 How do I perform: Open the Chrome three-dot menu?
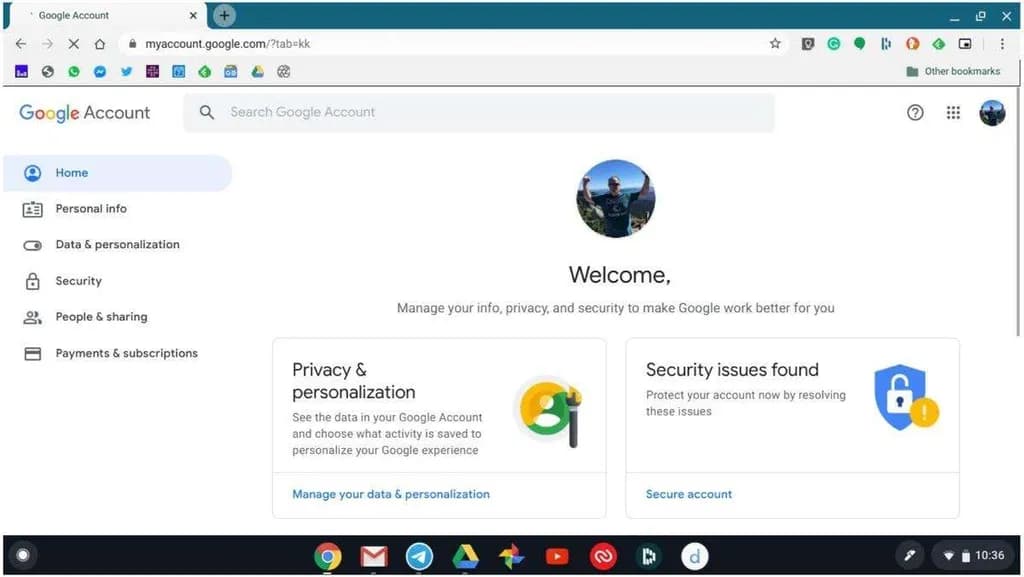[x=1002, y=44]
